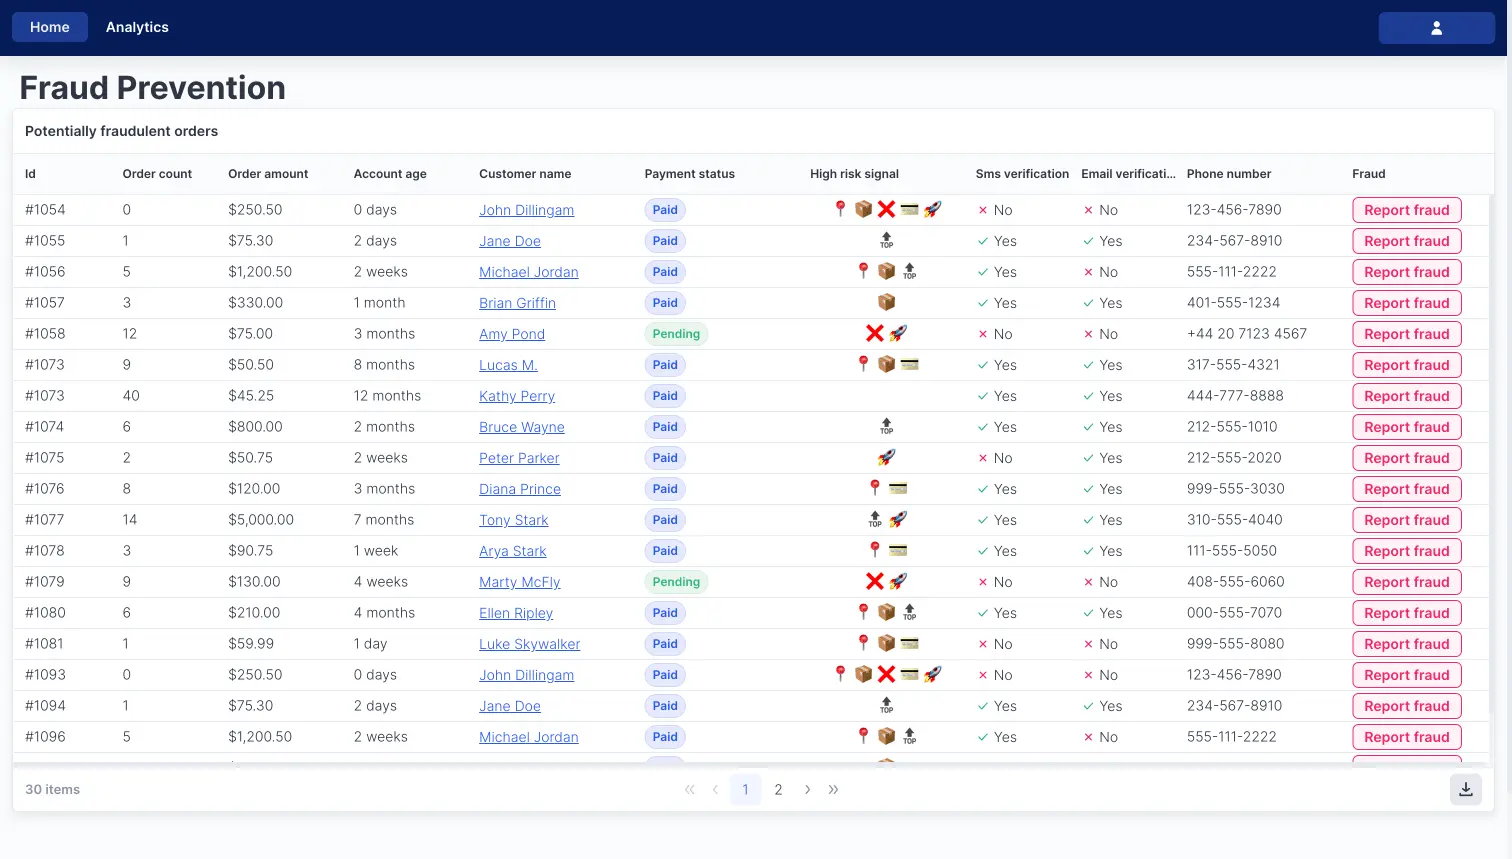
Task: Click order amount $5,000.00
Action: click(261, 520)
